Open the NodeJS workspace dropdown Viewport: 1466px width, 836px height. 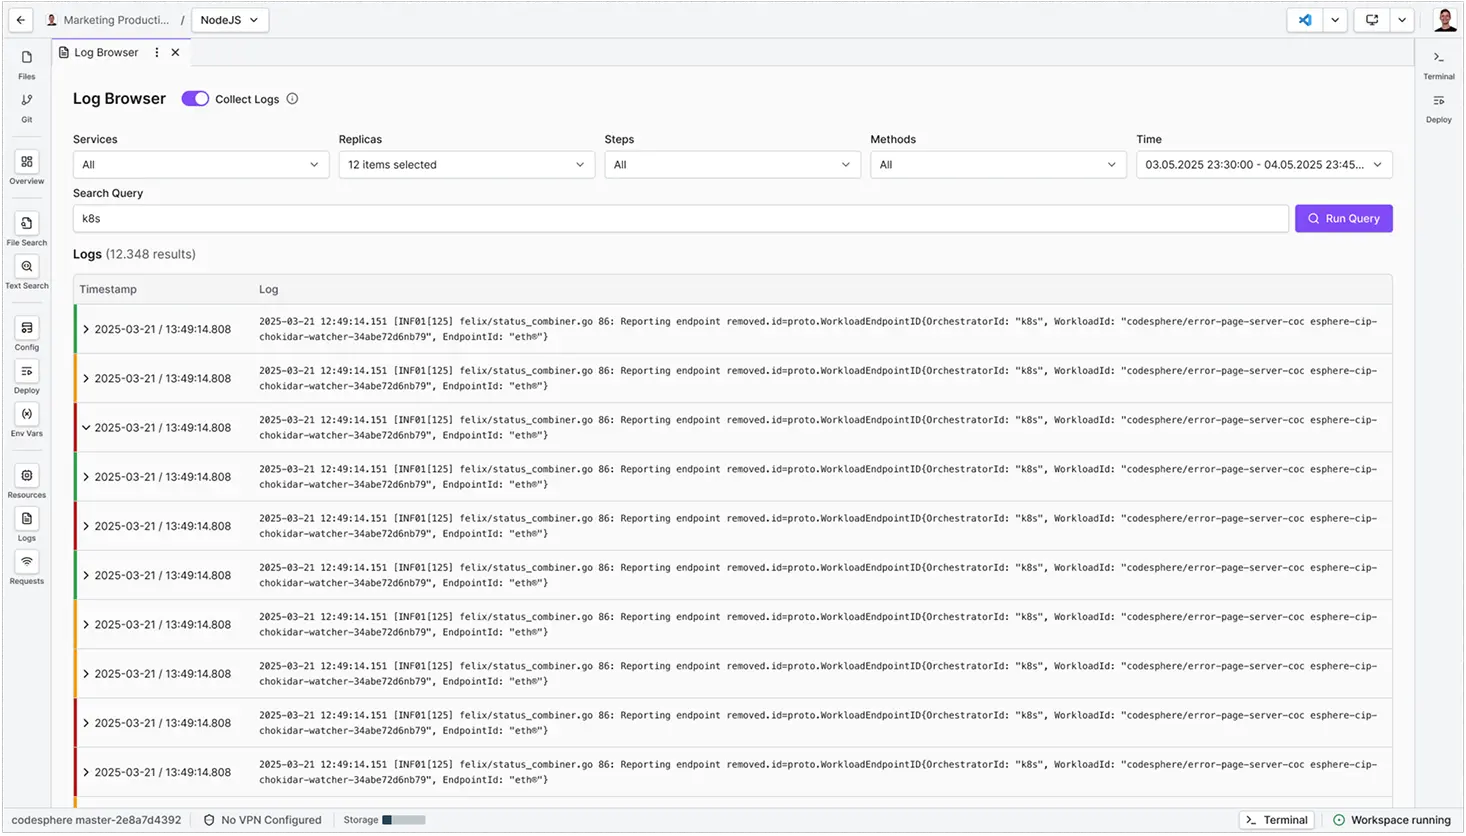[229, 20]
